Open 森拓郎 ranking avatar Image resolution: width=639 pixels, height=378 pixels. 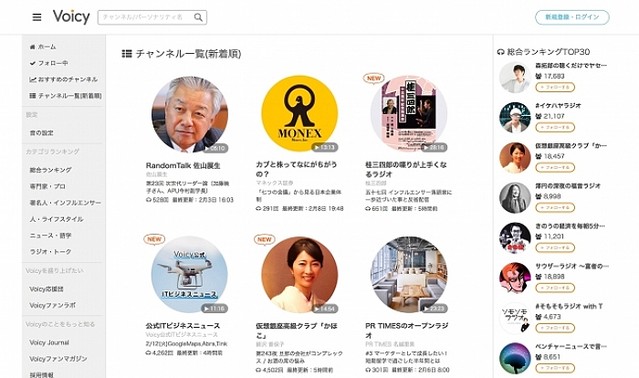pos(515,77)
